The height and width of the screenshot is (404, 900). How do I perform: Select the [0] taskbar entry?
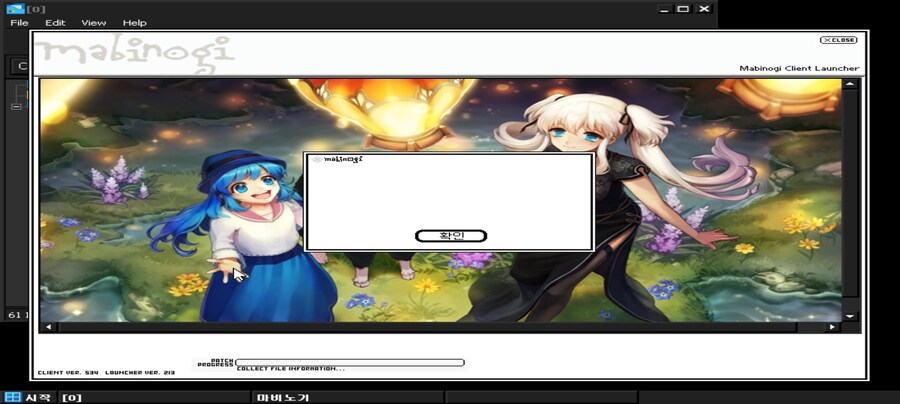coord(155,397)
